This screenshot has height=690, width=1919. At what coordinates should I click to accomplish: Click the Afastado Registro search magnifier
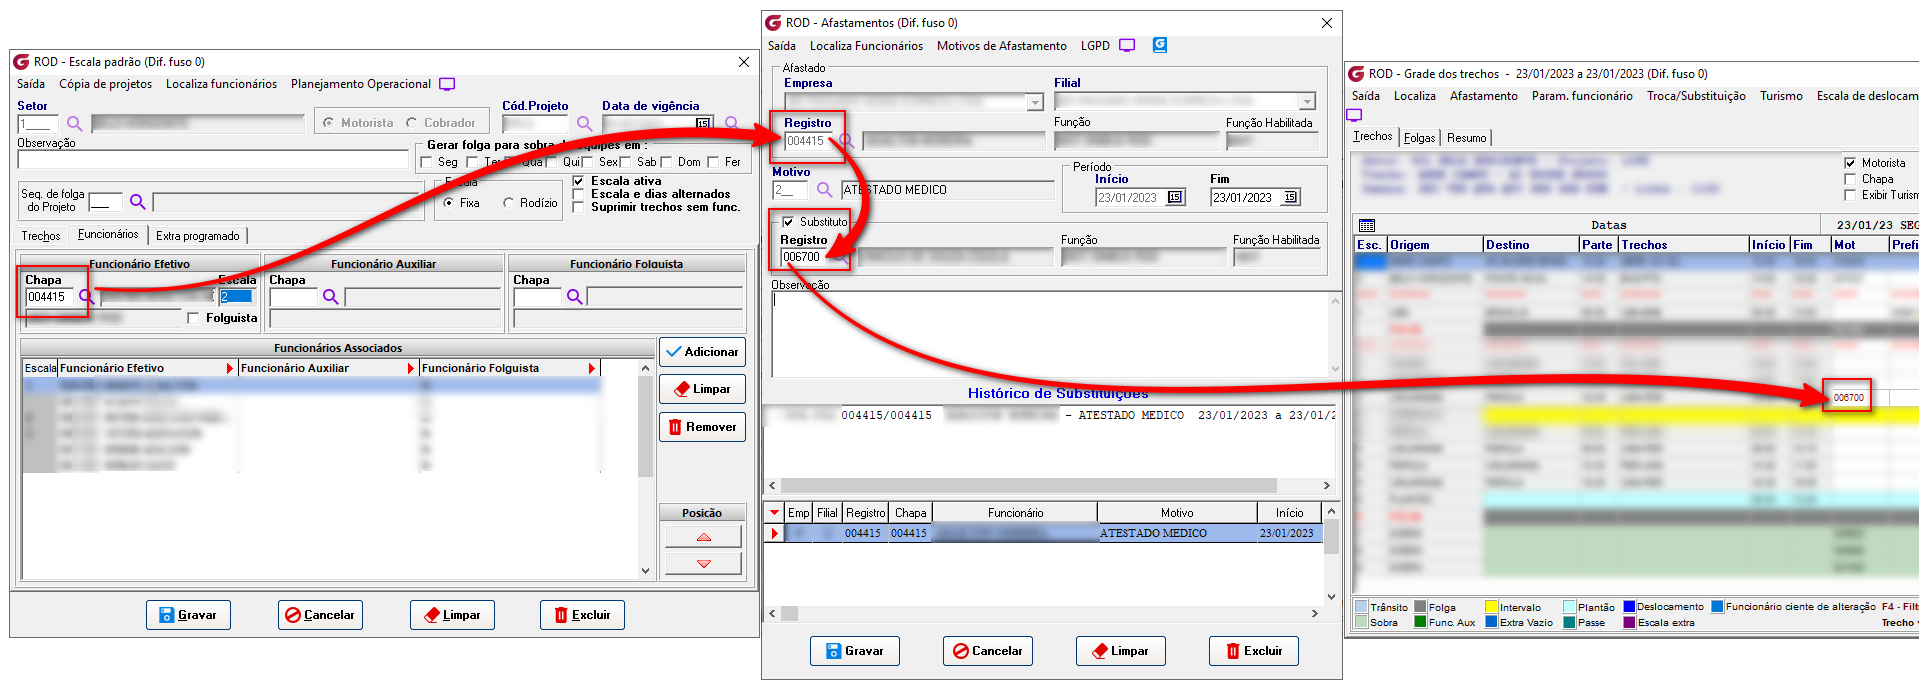[846, 141]
